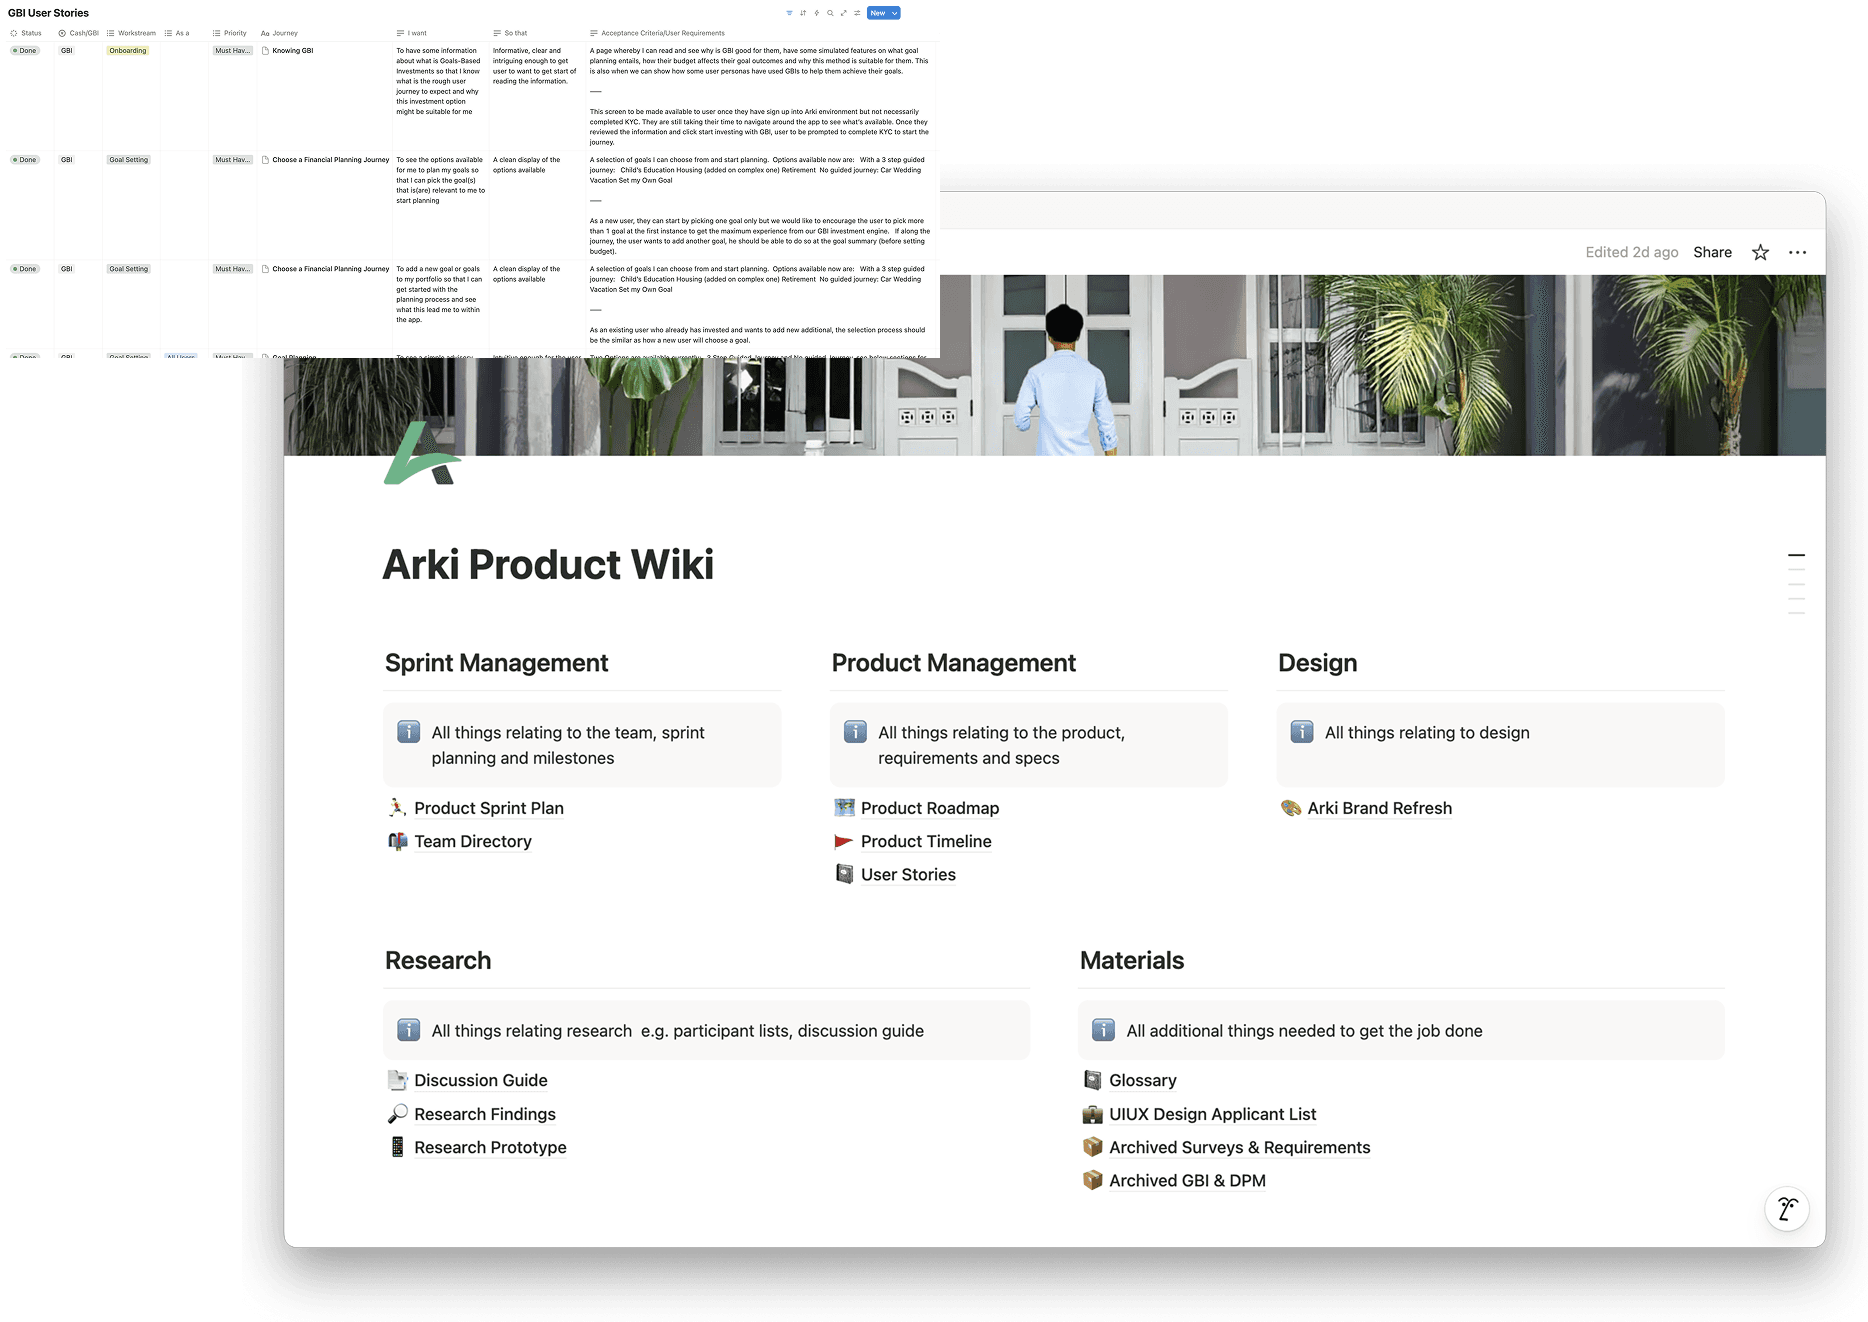Click the green Arki page logo icon
Screen dimensions: 1868x1322
(x=422, y=453)
